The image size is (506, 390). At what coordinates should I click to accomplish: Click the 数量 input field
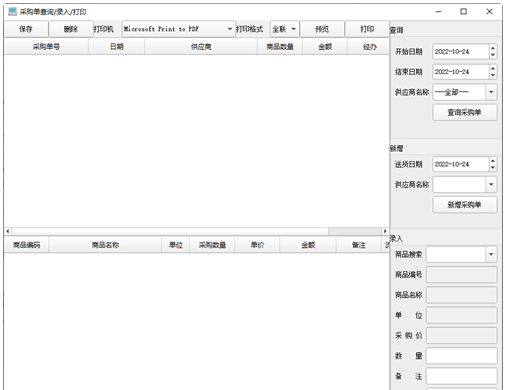coord(462,356)
